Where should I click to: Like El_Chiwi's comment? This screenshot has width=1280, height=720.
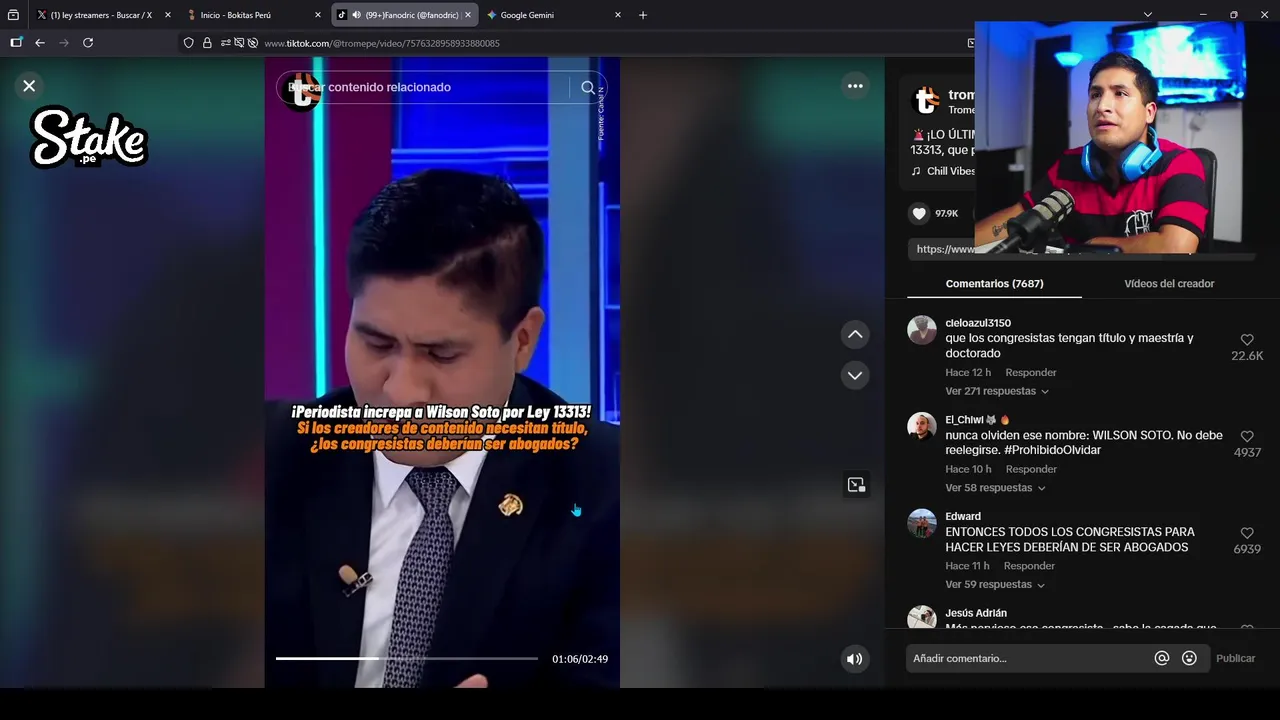tap(1247, 437)
